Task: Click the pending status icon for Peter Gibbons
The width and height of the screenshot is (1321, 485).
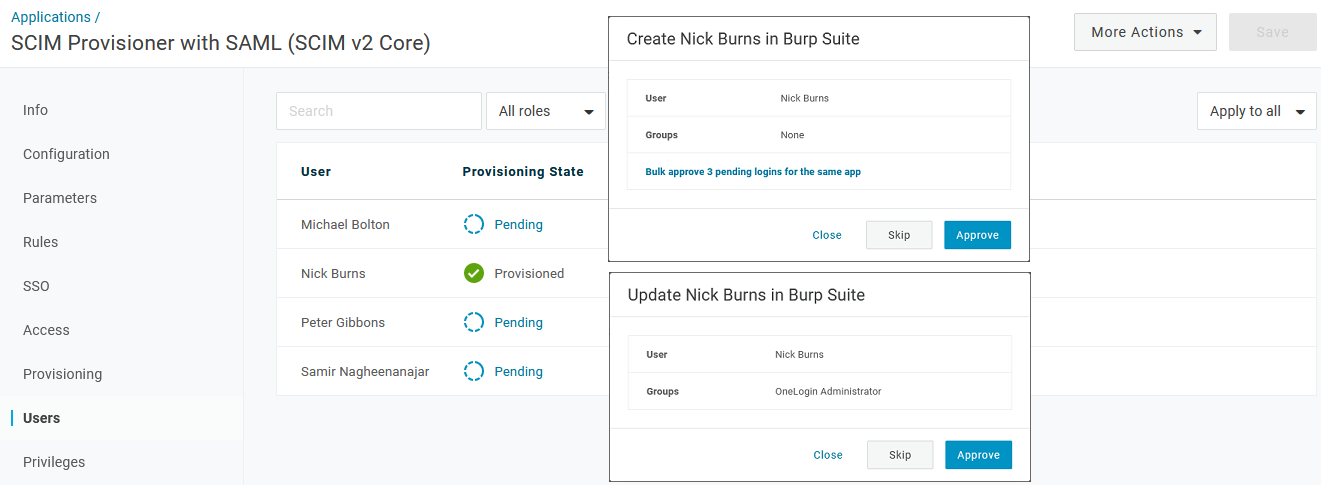Action: coord(474,322)
